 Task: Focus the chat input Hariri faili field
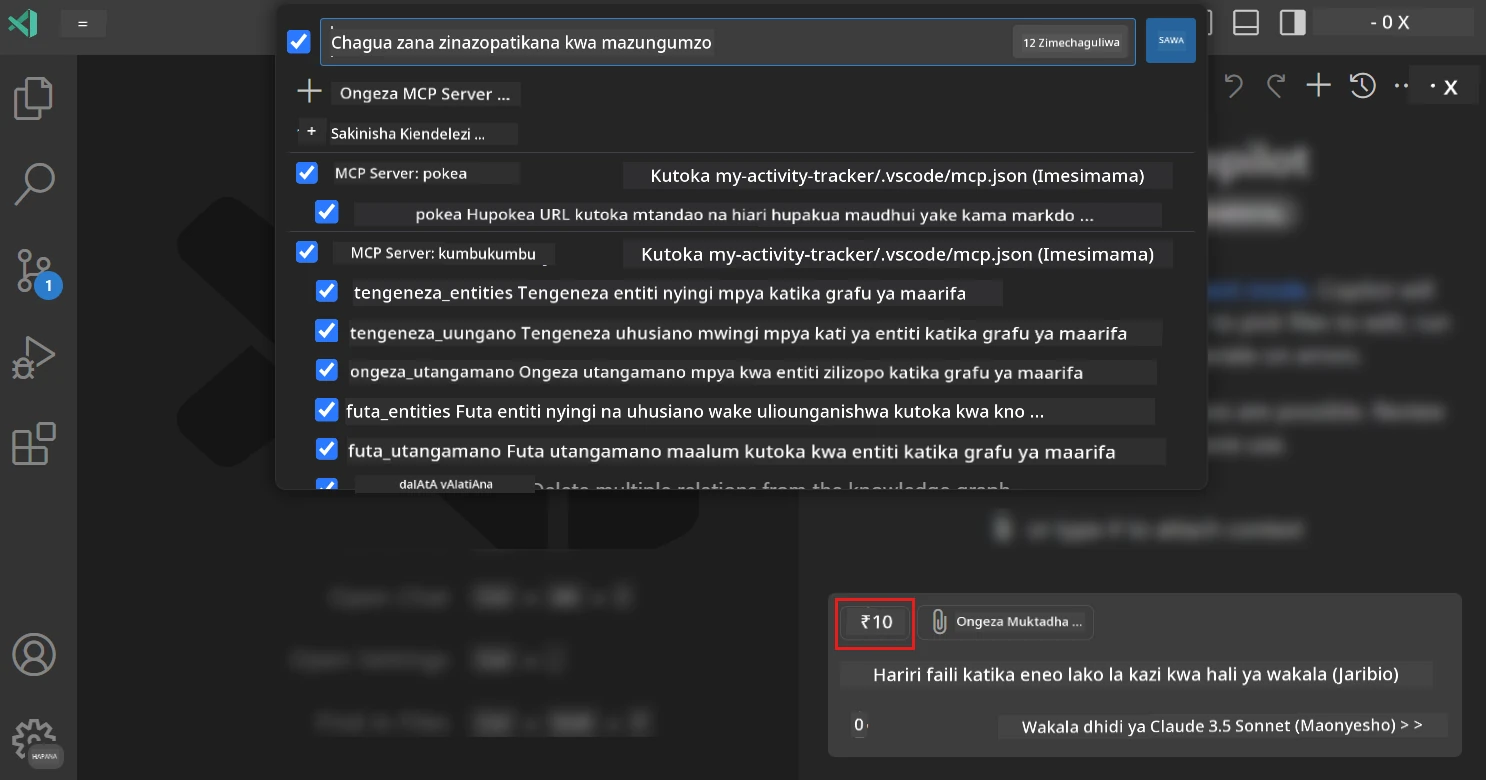click(1135, 674)
